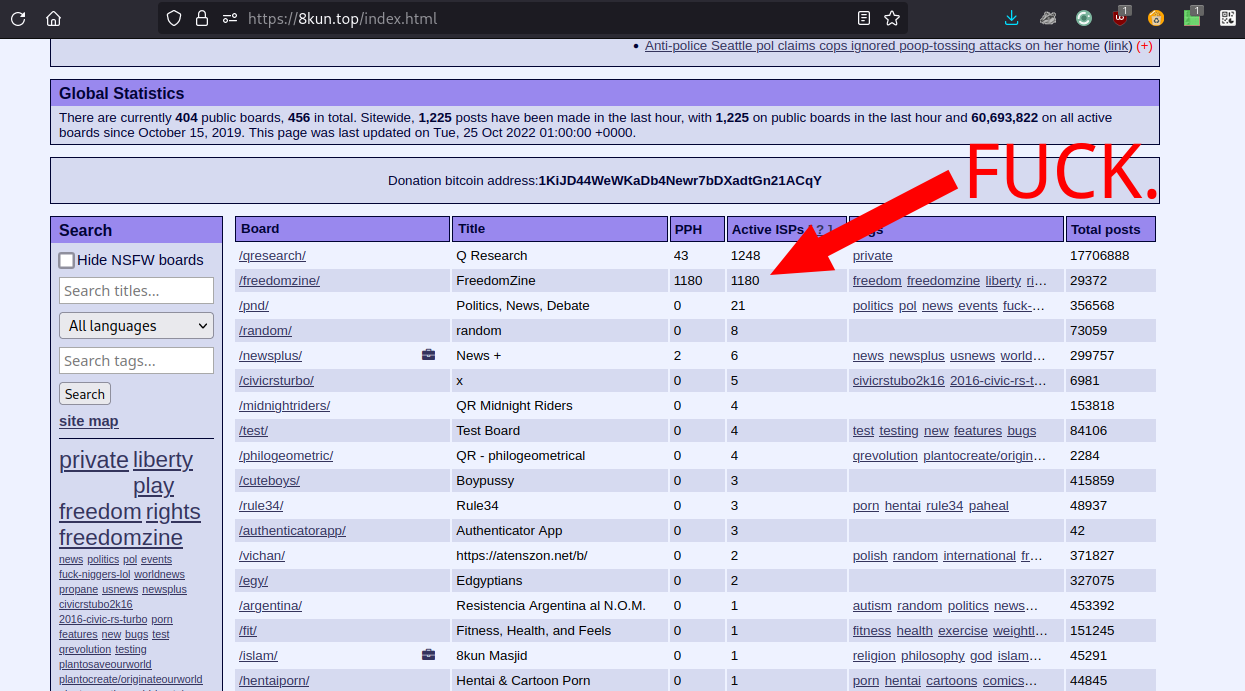Click the philosophy tag in the /islam/ row
This screenshot has height=691, width=1245.
[933, 656]
